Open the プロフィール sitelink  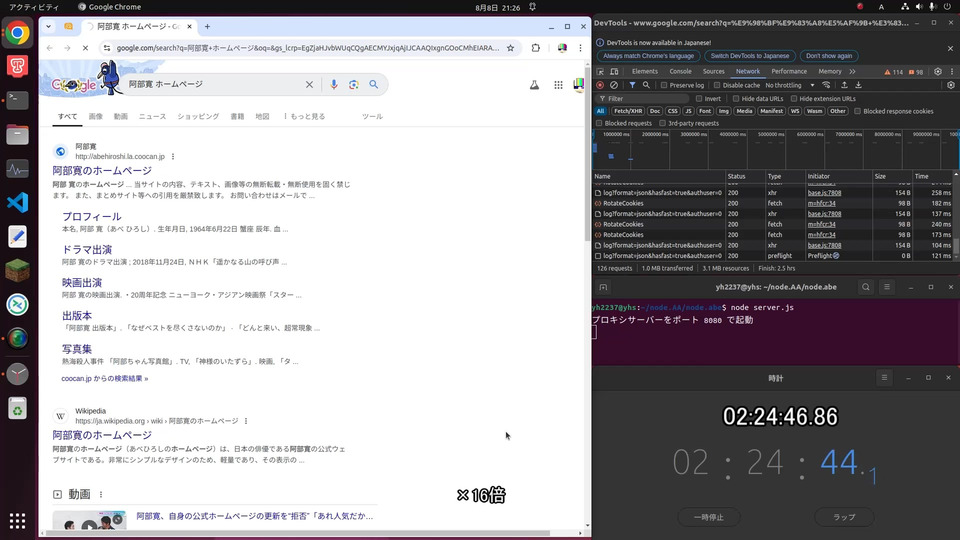point(91,217)
